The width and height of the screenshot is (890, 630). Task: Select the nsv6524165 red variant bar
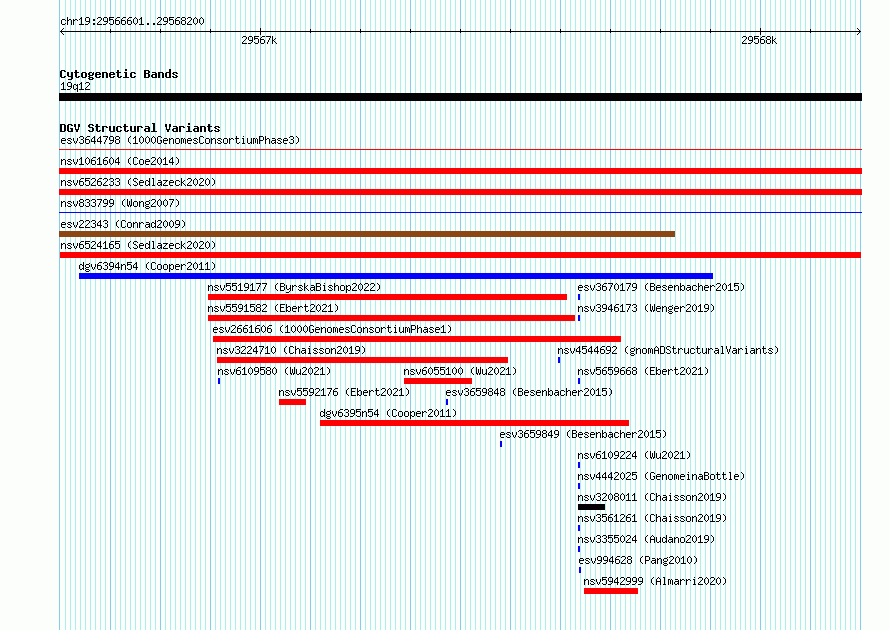[460, 255]
